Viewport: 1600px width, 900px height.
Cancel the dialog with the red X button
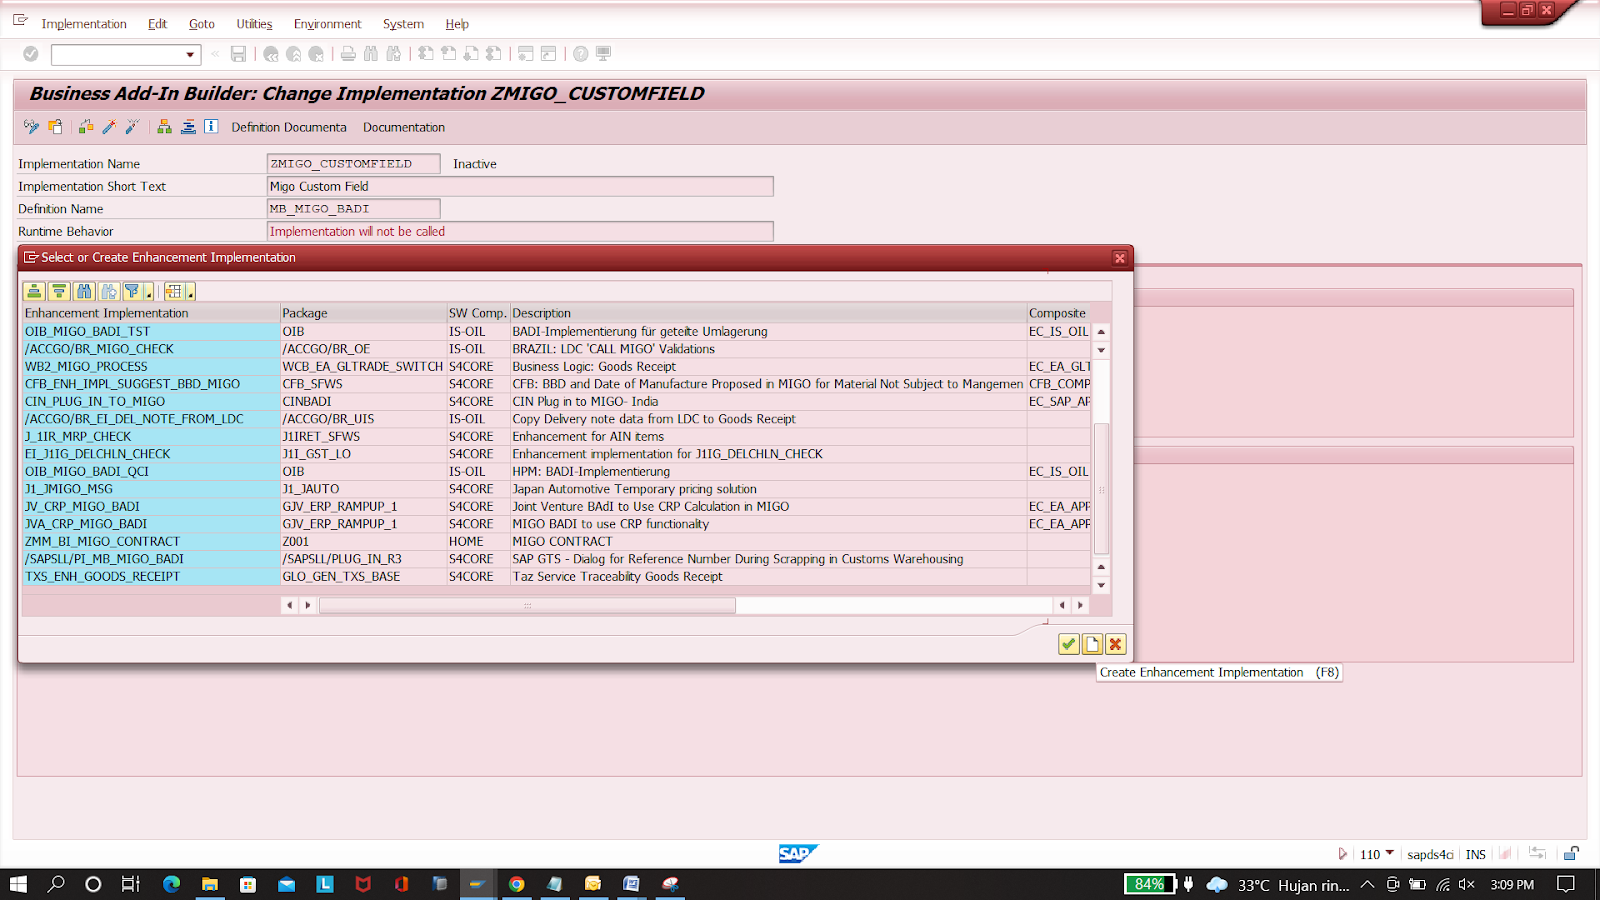click(x=1116, y=644)
